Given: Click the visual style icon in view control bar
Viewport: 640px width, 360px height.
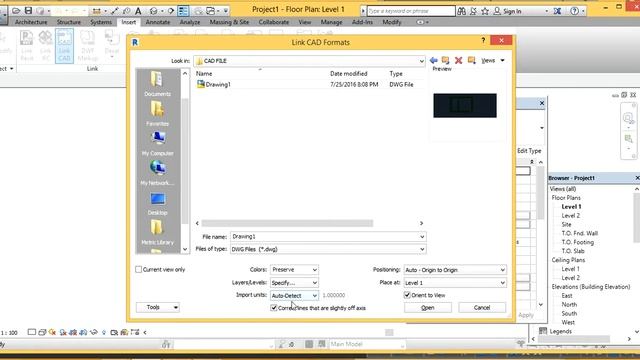Looking at the screenshot, I should 42,332.
